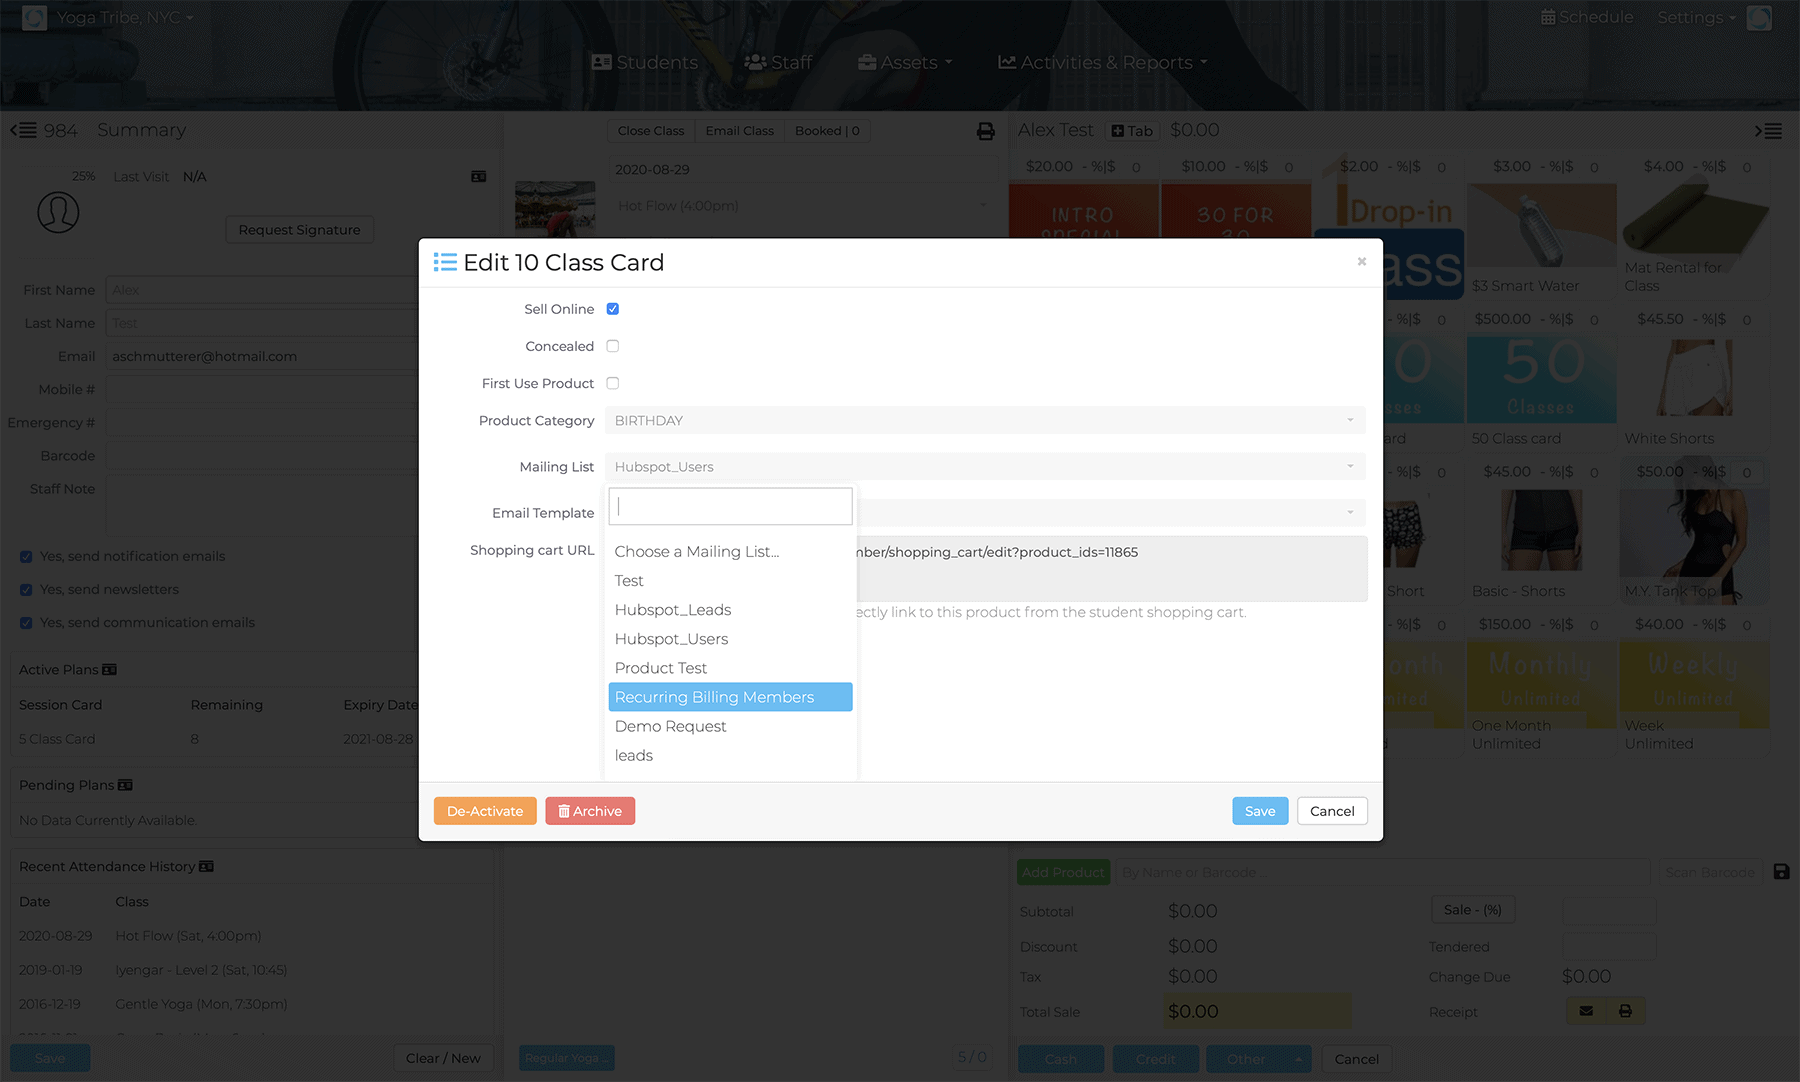Click the Request Signature button
The width and height of the screenshot is (1800, 1082).
(300, 230)
